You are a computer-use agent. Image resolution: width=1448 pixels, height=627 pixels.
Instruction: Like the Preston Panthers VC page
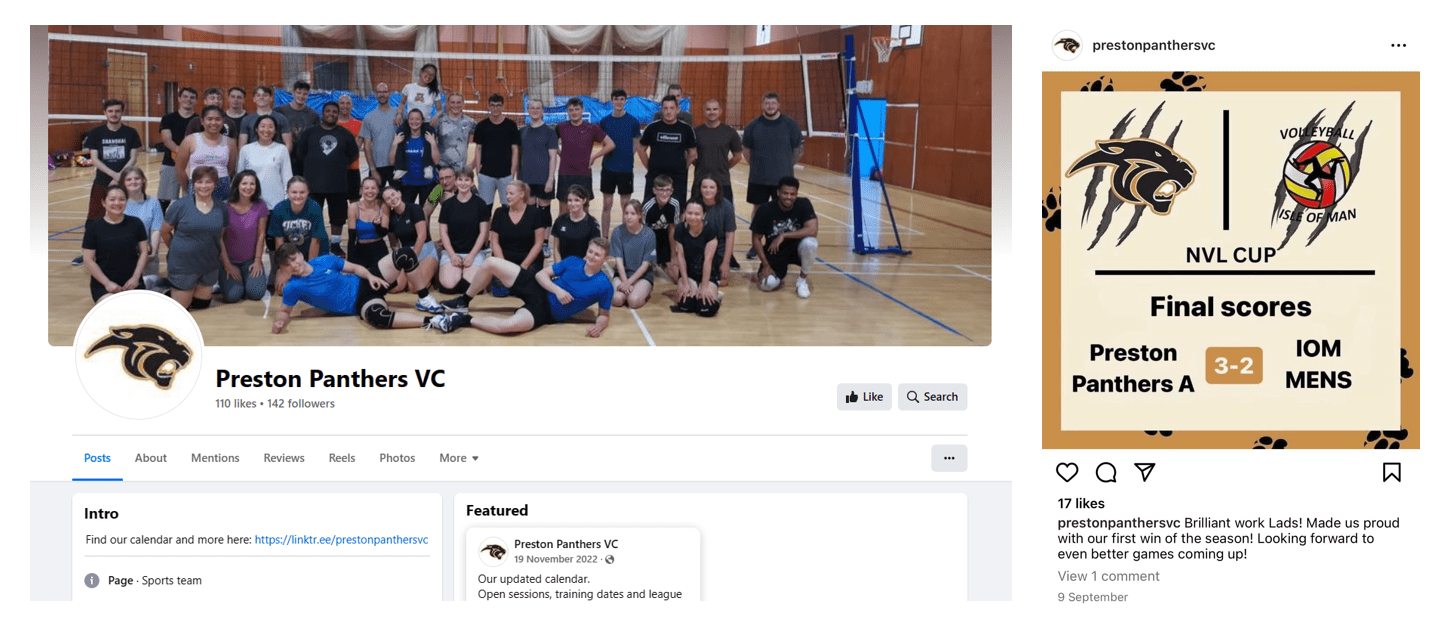click(x=864, y=397)
